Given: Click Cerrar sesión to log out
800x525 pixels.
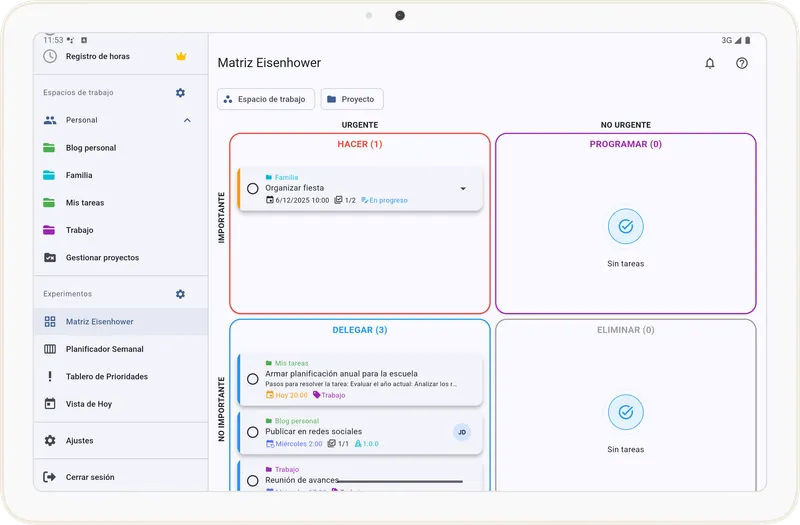Looking at the screenshot, I should click(89, 477).
